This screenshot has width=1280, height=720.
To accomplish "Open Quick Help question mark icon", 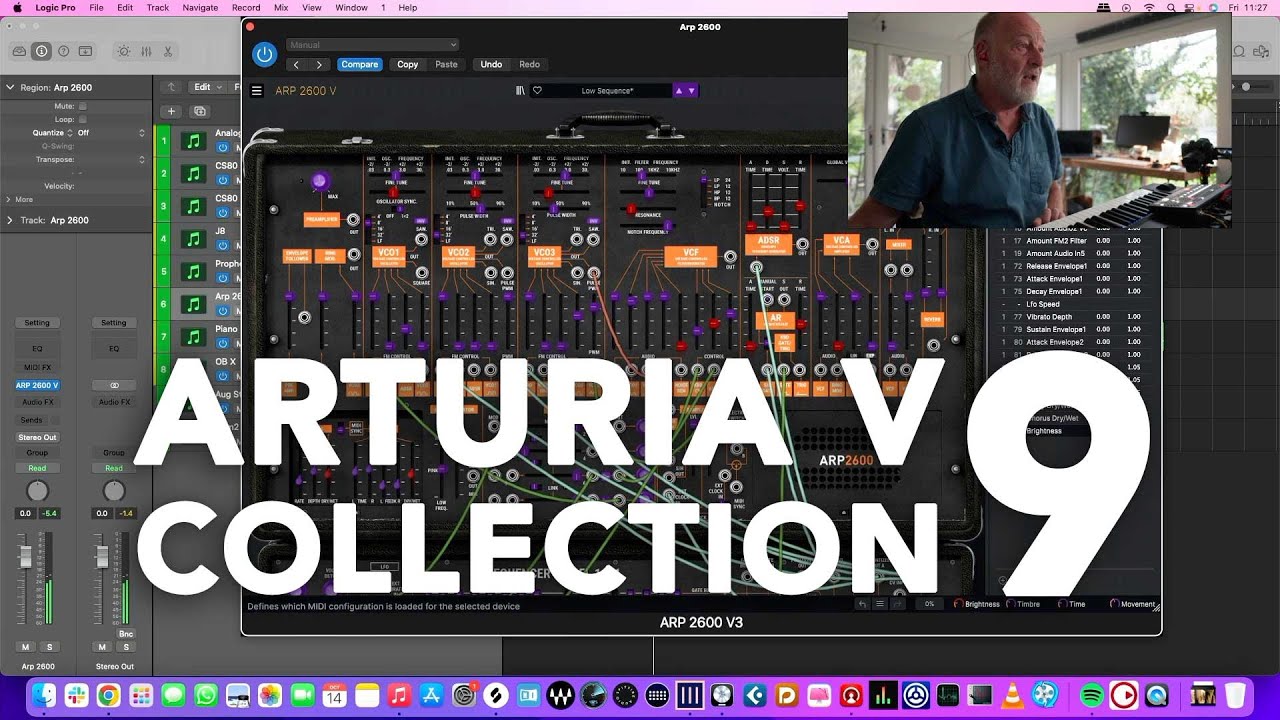I will pos(64,51).
